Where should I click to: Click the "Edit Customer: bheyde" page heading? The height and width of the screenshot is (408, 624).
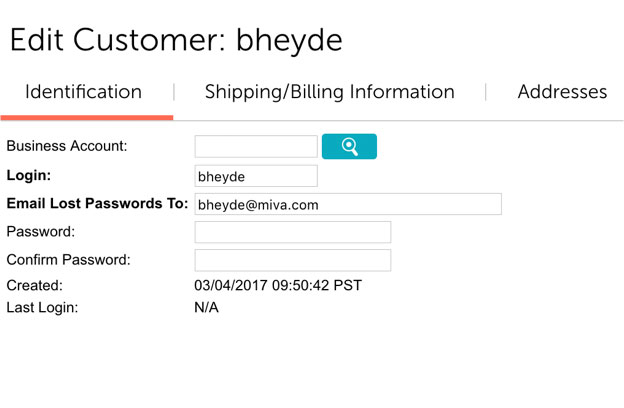(x=176, y=40)
